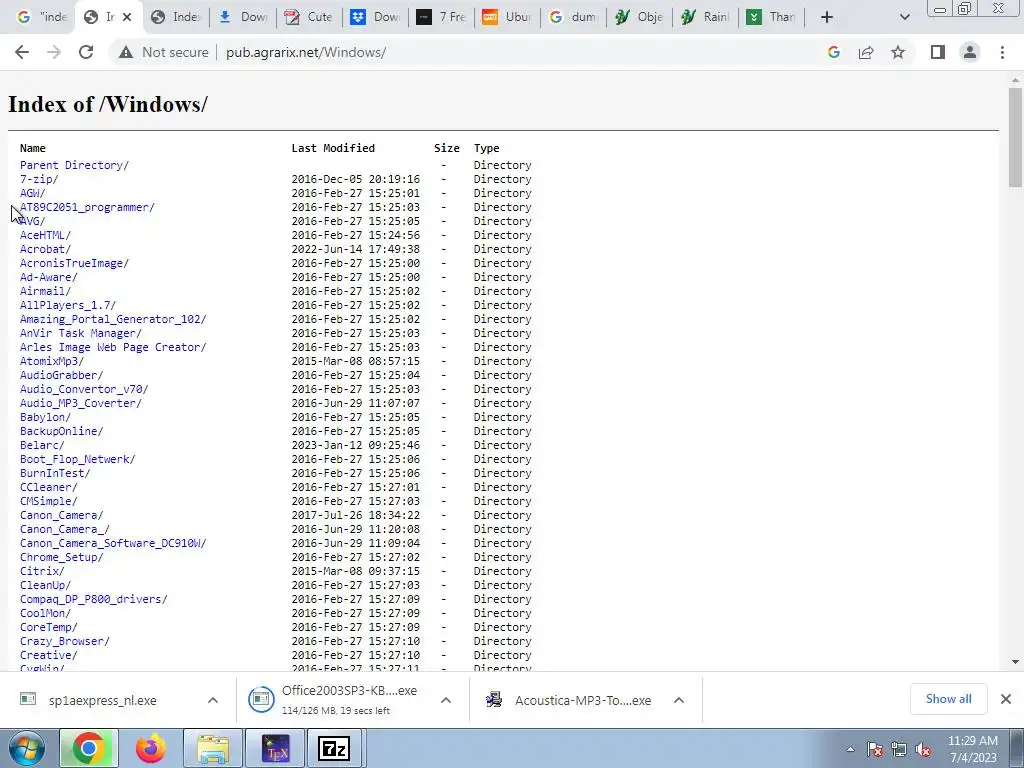The height and width of the screenshot is (768, 1024).
Task: Click the Size column header
Action: pyautogui.click(x=447, y=148)
